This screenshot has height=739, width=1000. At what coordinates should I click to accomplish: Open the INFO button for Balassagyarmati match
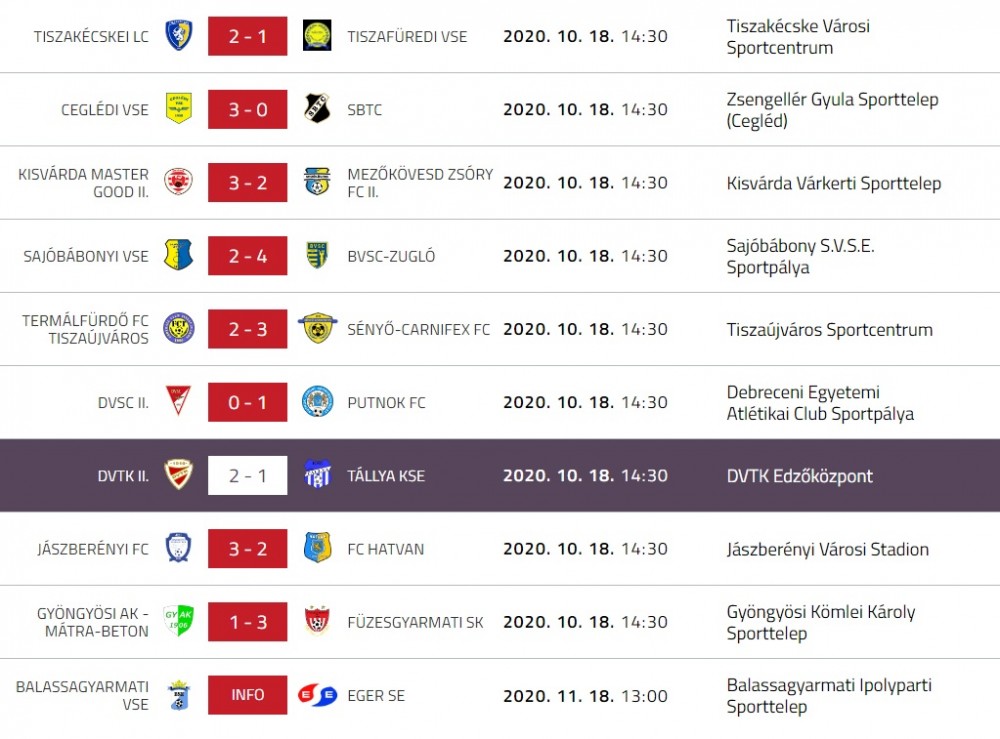coord(247,695)
